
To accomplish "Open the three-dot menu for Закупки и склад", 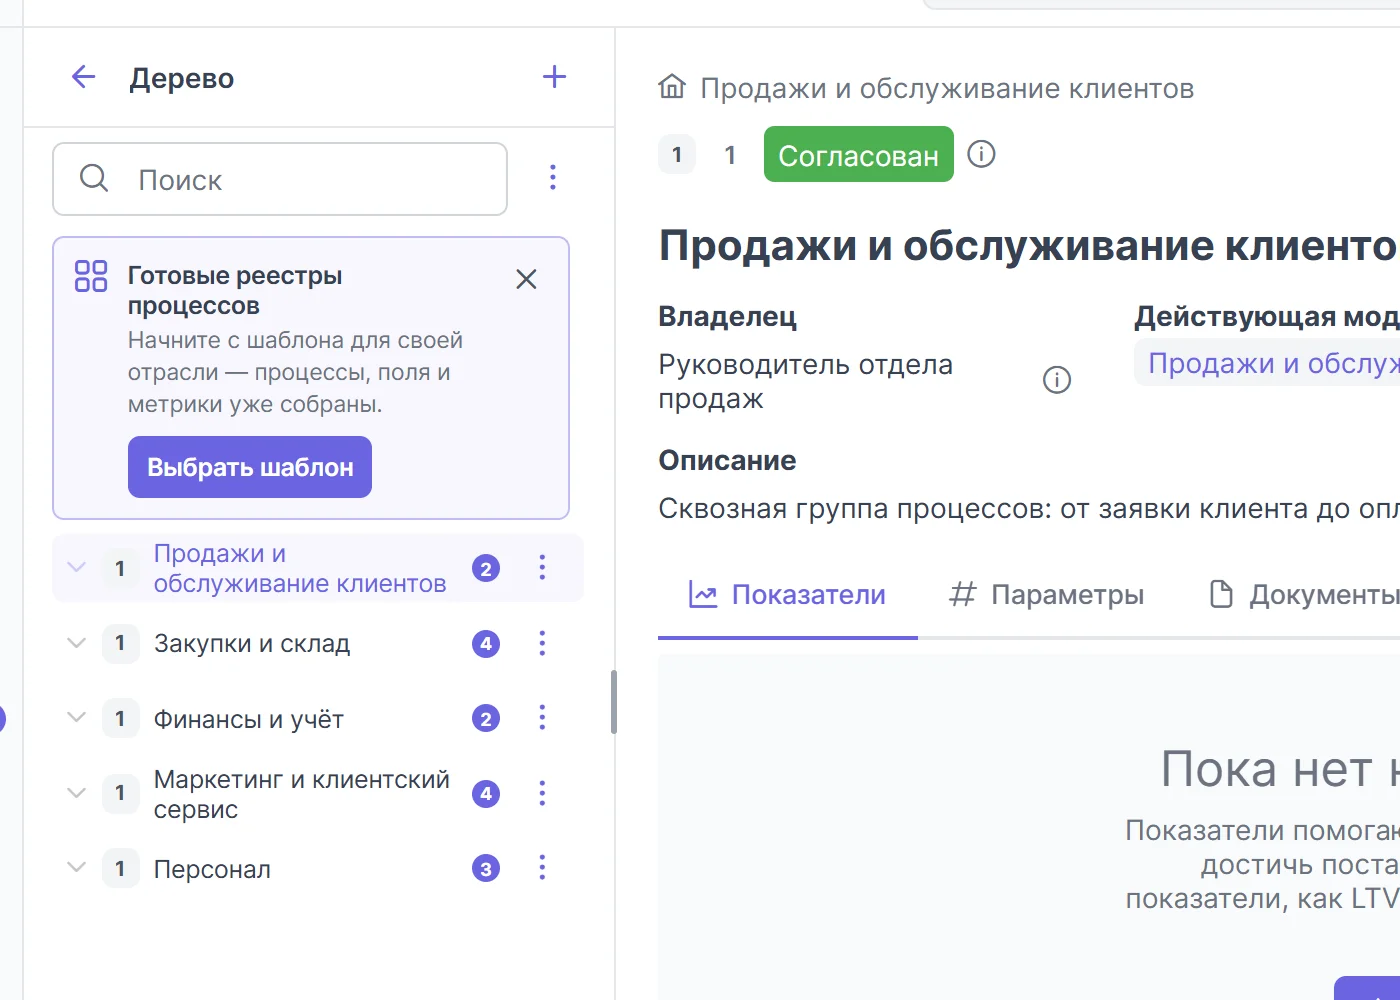I will coord(542,643).
